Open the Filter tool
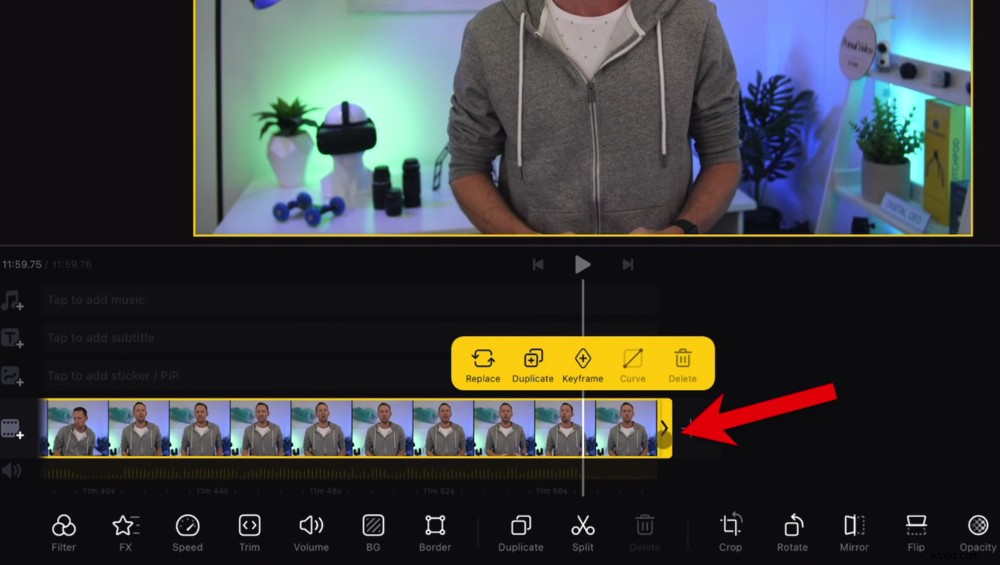1000x565 pixels. click(63, 532)
